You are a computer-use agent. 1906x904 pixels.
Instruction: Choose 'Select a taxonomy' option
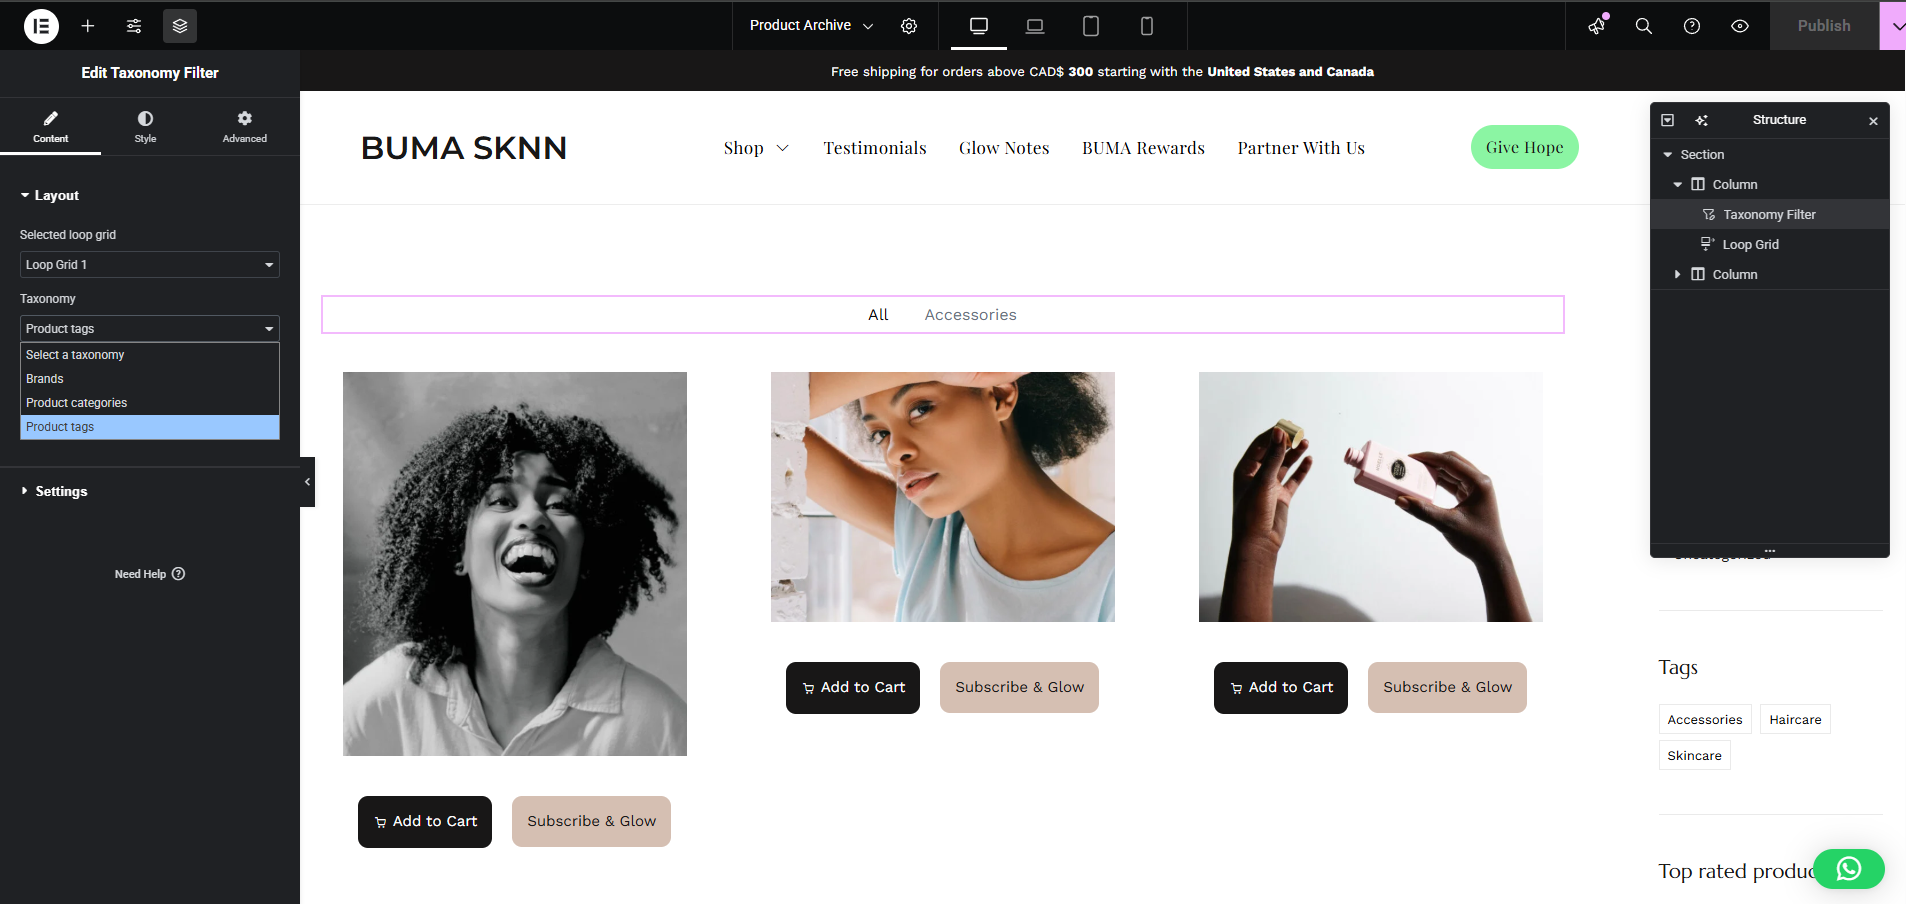(x=150, y=355)
